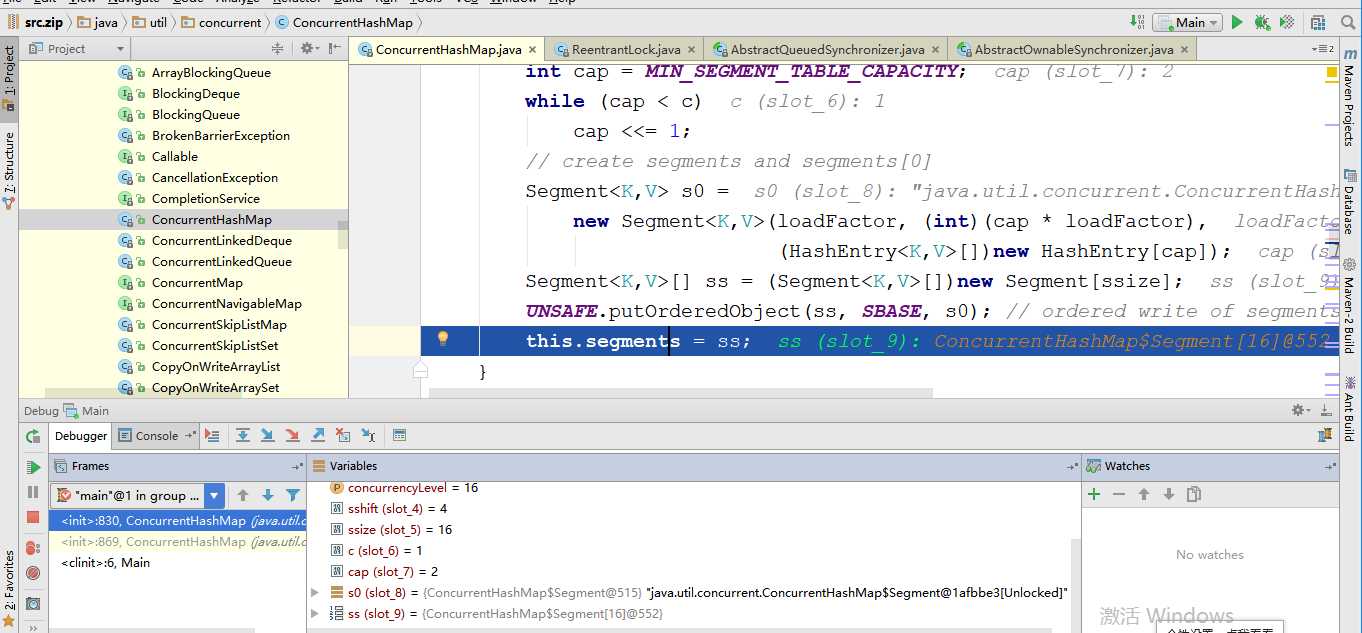Screen dimensions: 1362x633
Task: Click Show Execution Point icon
Action: tap(212, 435)
